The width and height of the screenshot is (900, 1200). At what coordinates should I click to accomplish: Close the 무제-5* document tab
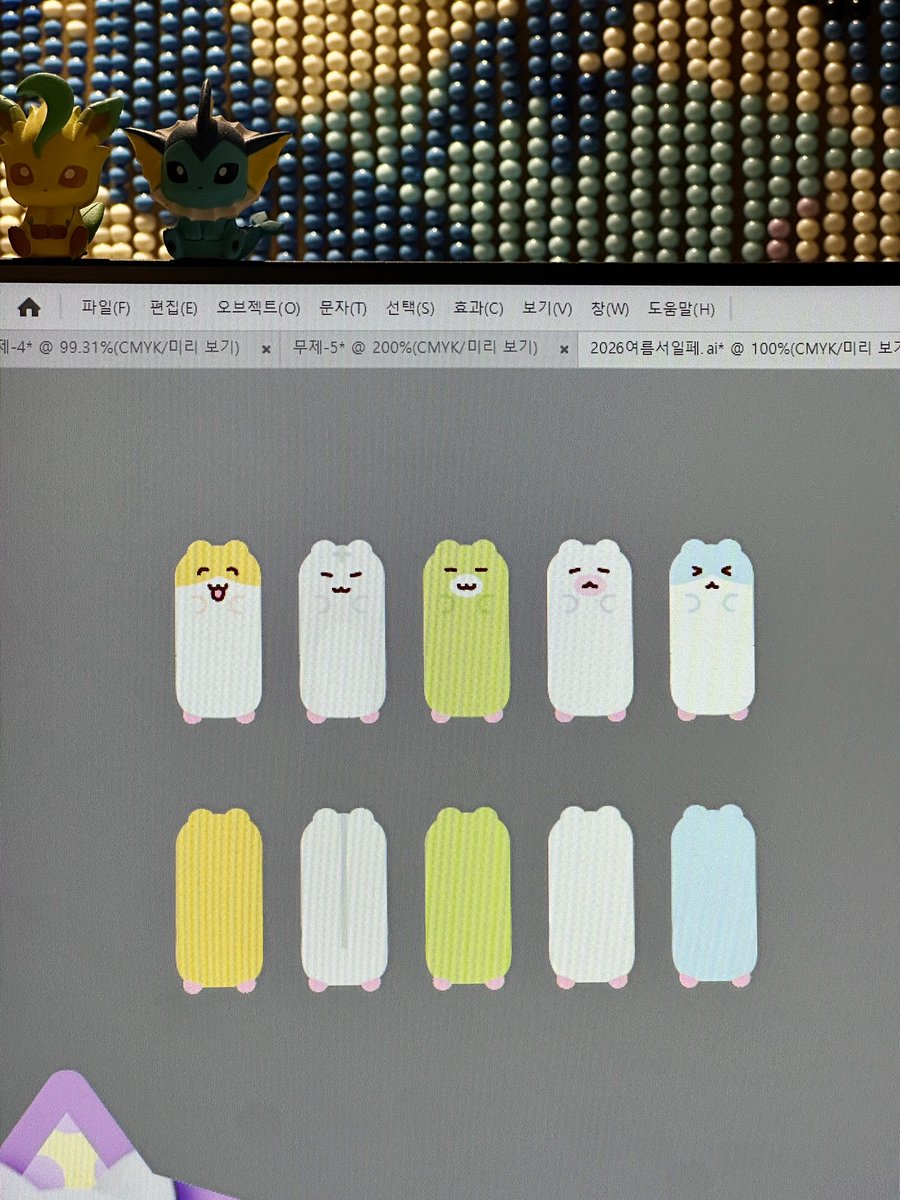564,350
